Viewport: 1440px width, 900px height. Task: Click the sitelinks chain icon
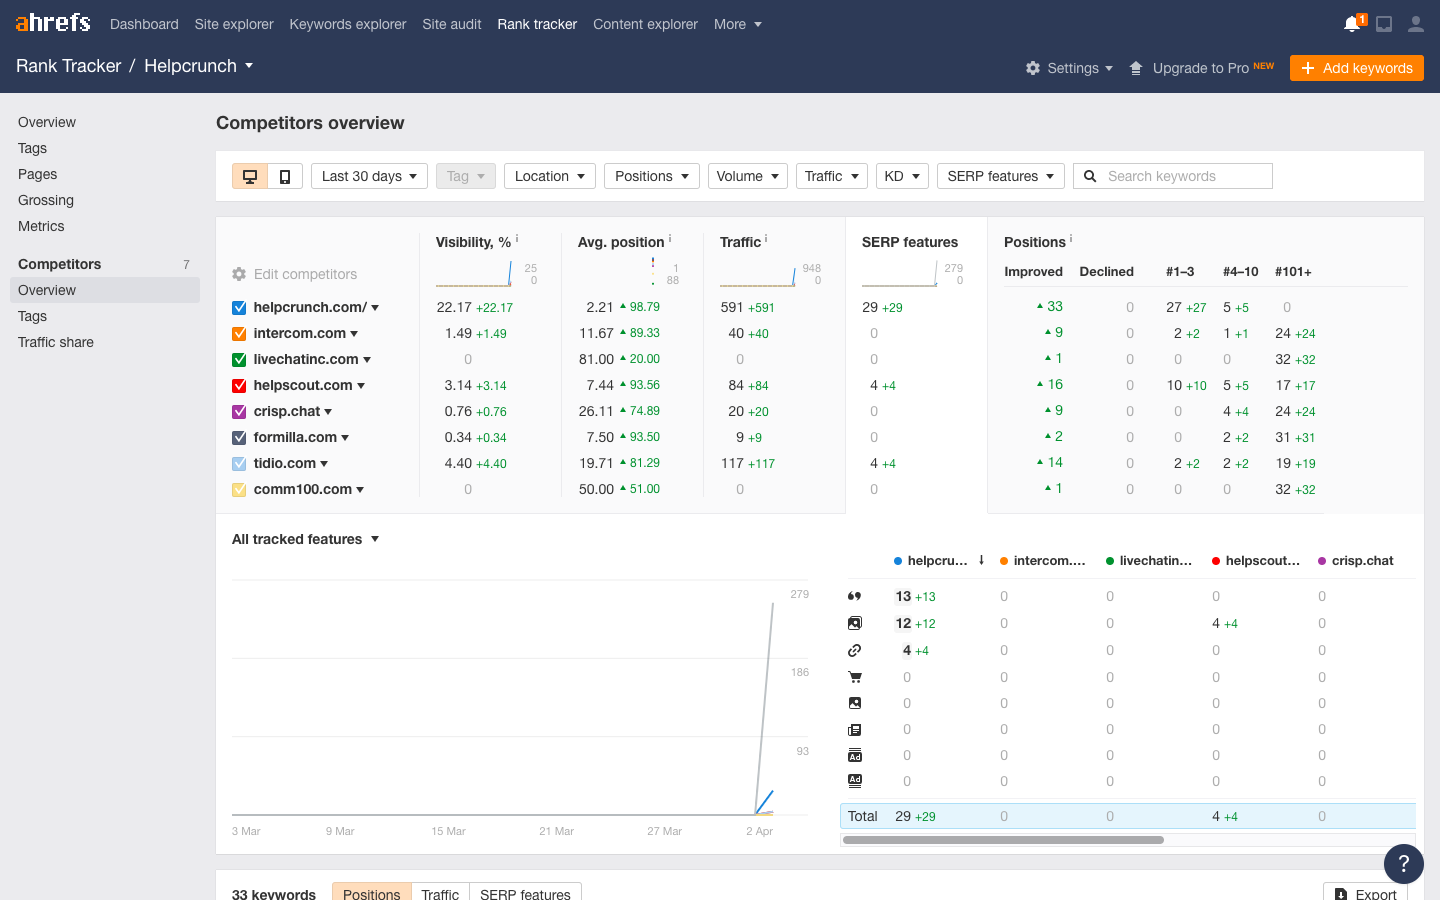[x=855, y=650]
